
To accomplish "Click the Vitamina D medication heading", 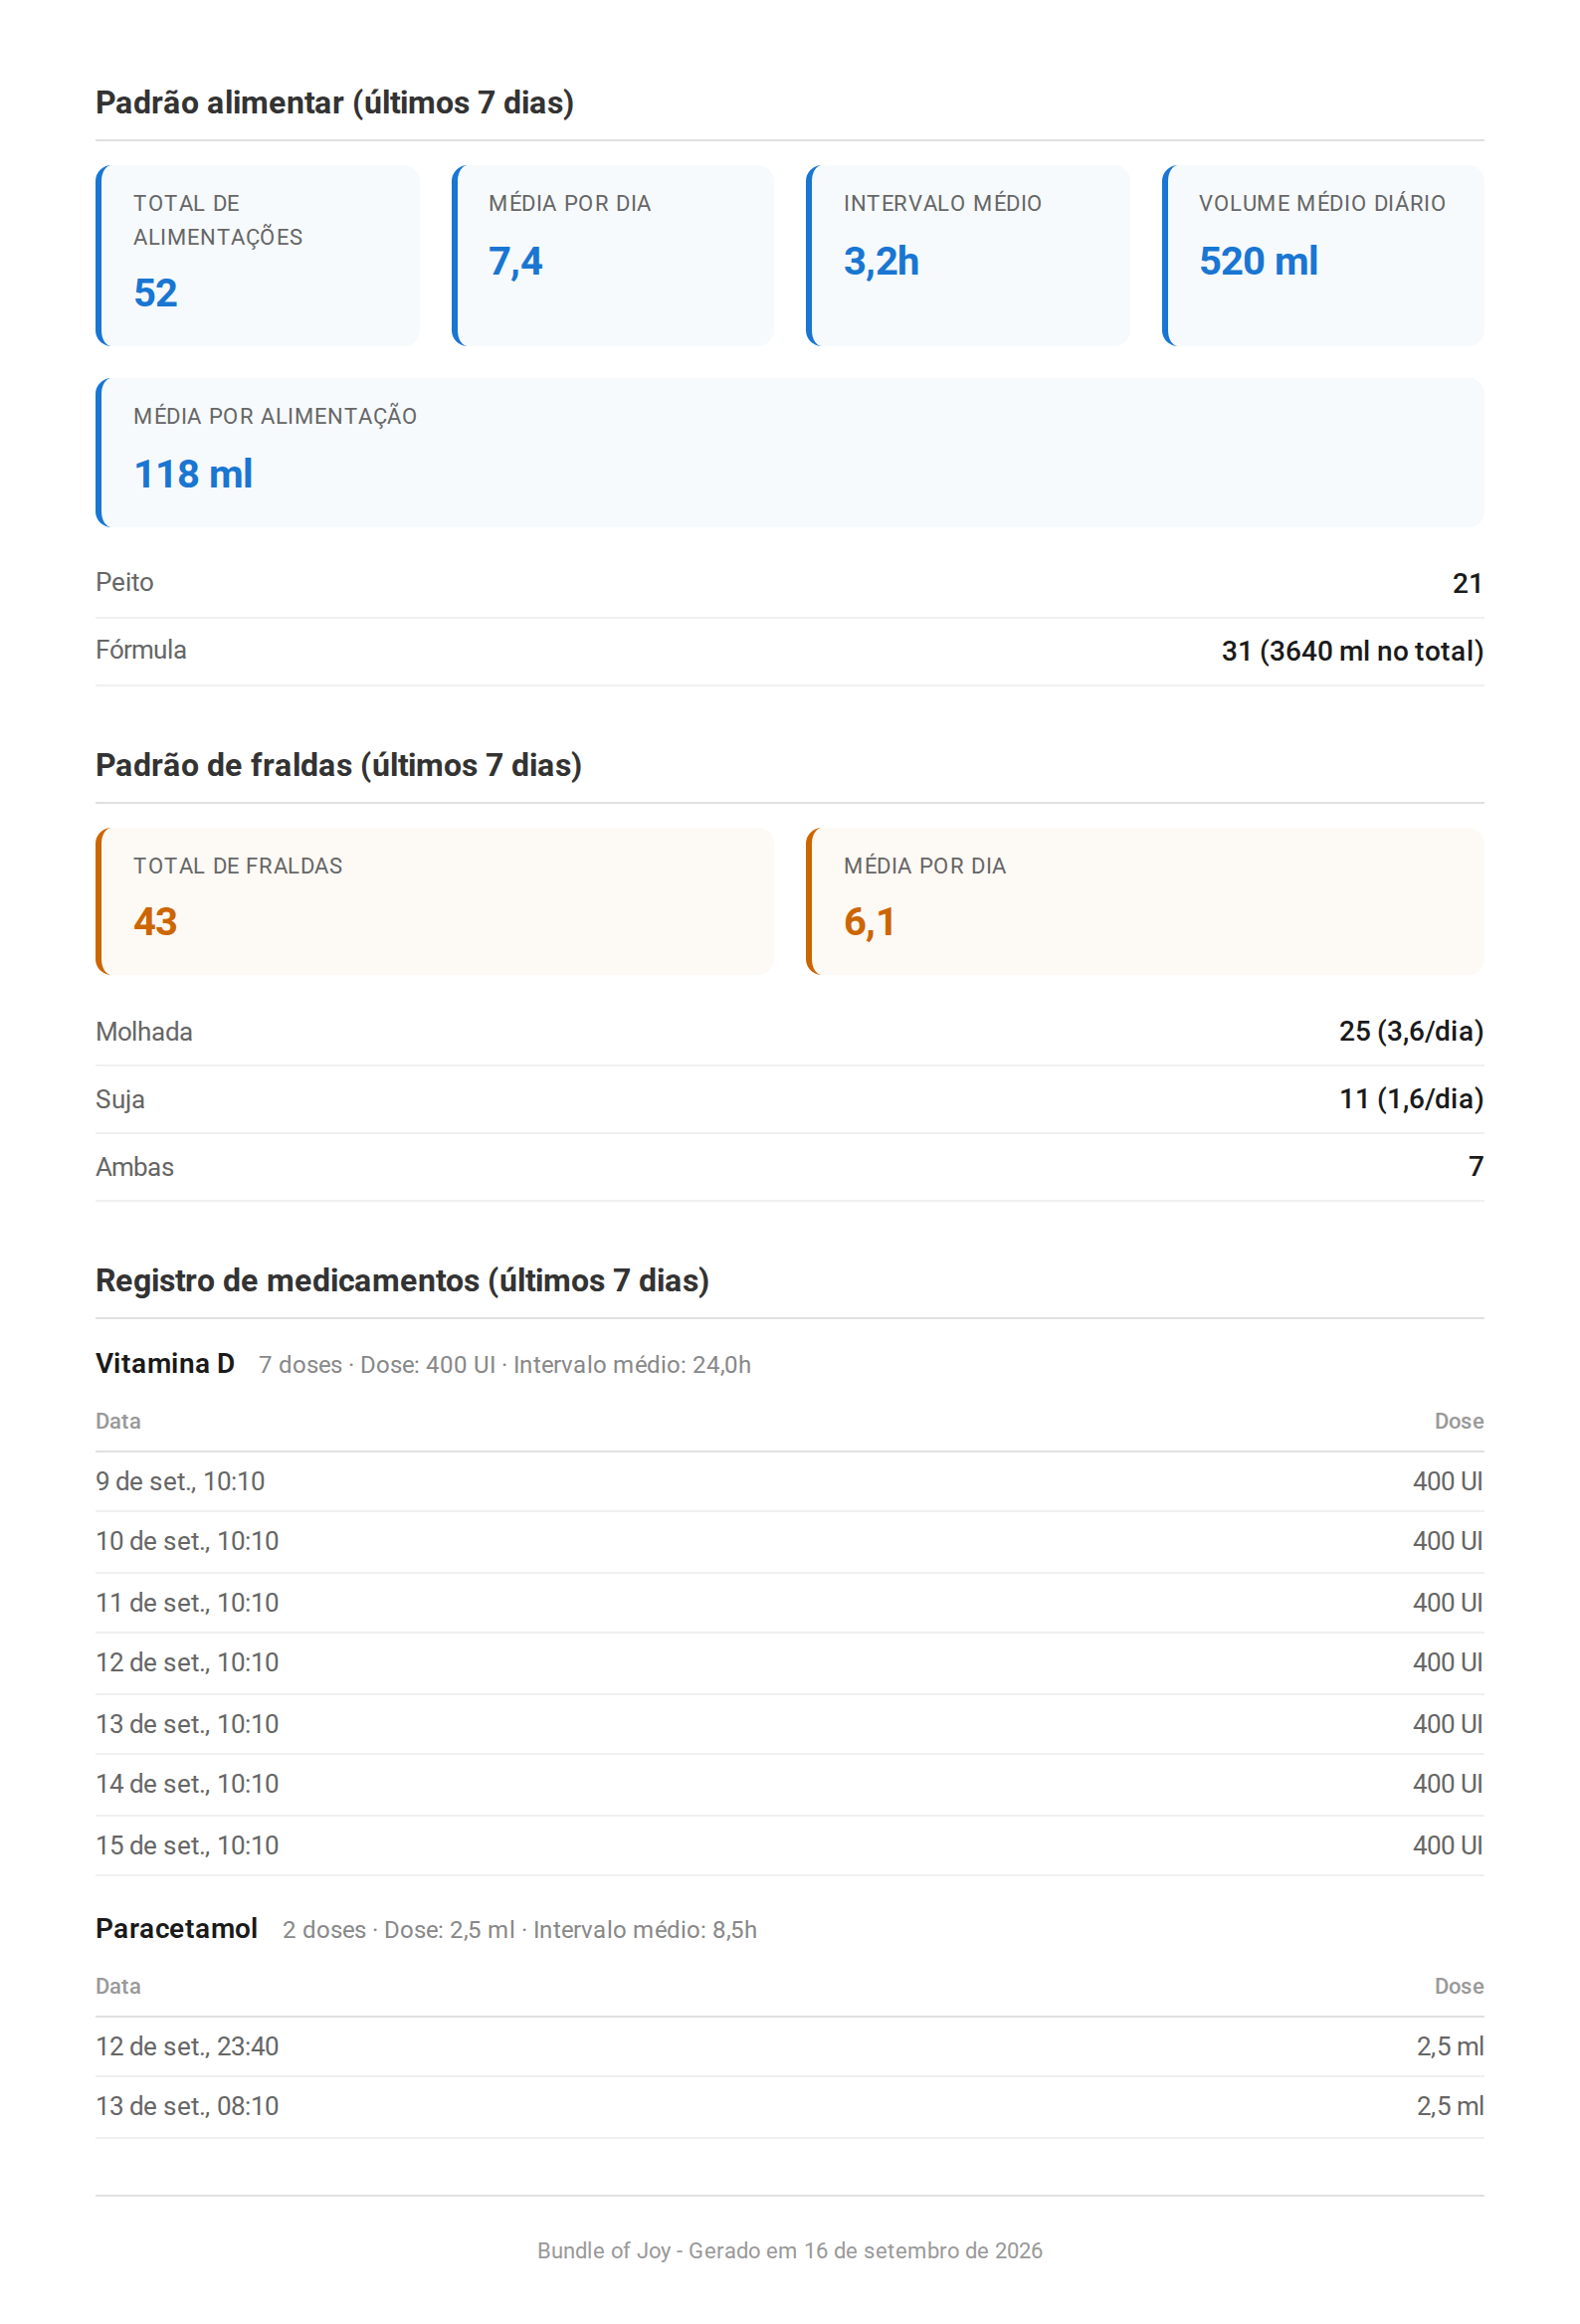I will pos(165,1364).
